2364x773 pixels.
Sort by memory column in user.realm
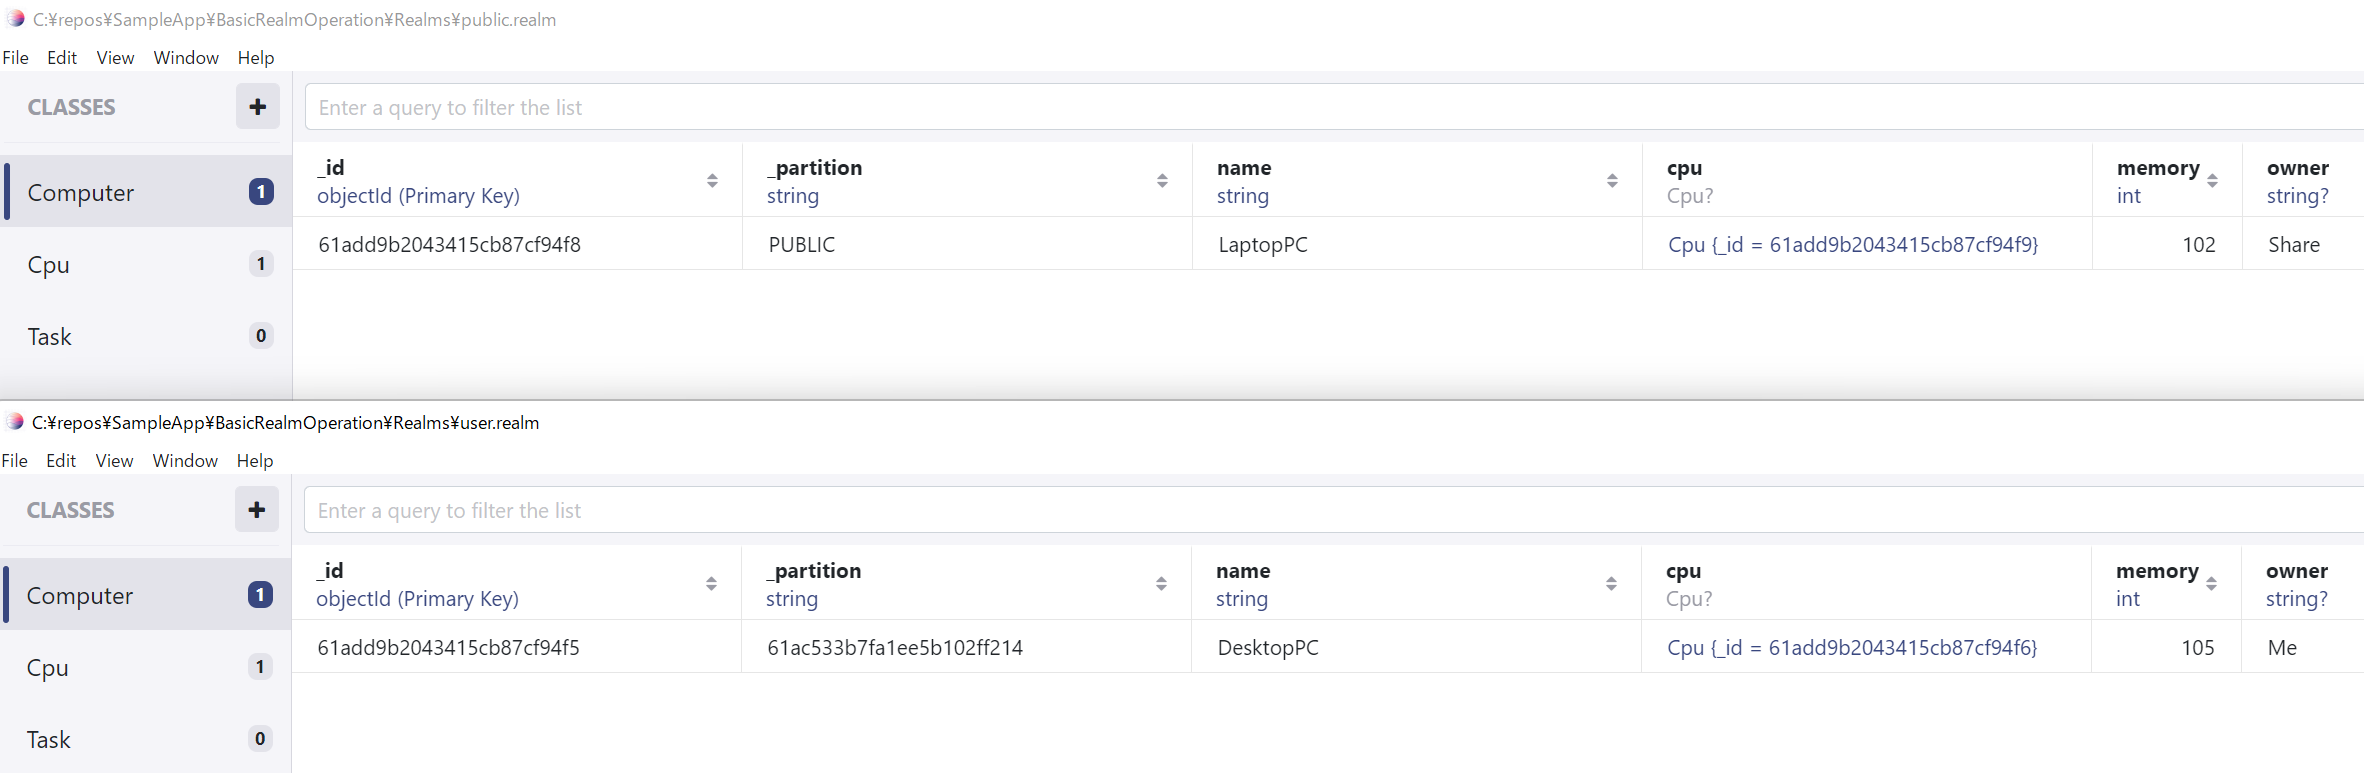tap(2211, 584)
